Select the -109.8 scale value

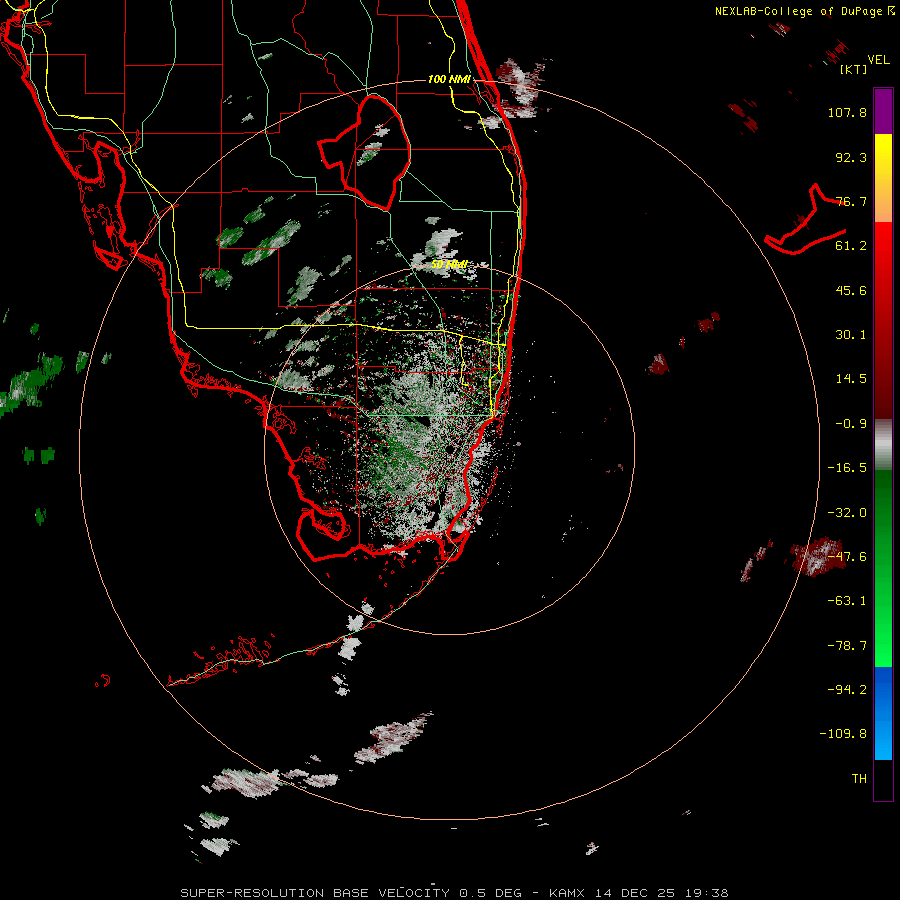843,734
